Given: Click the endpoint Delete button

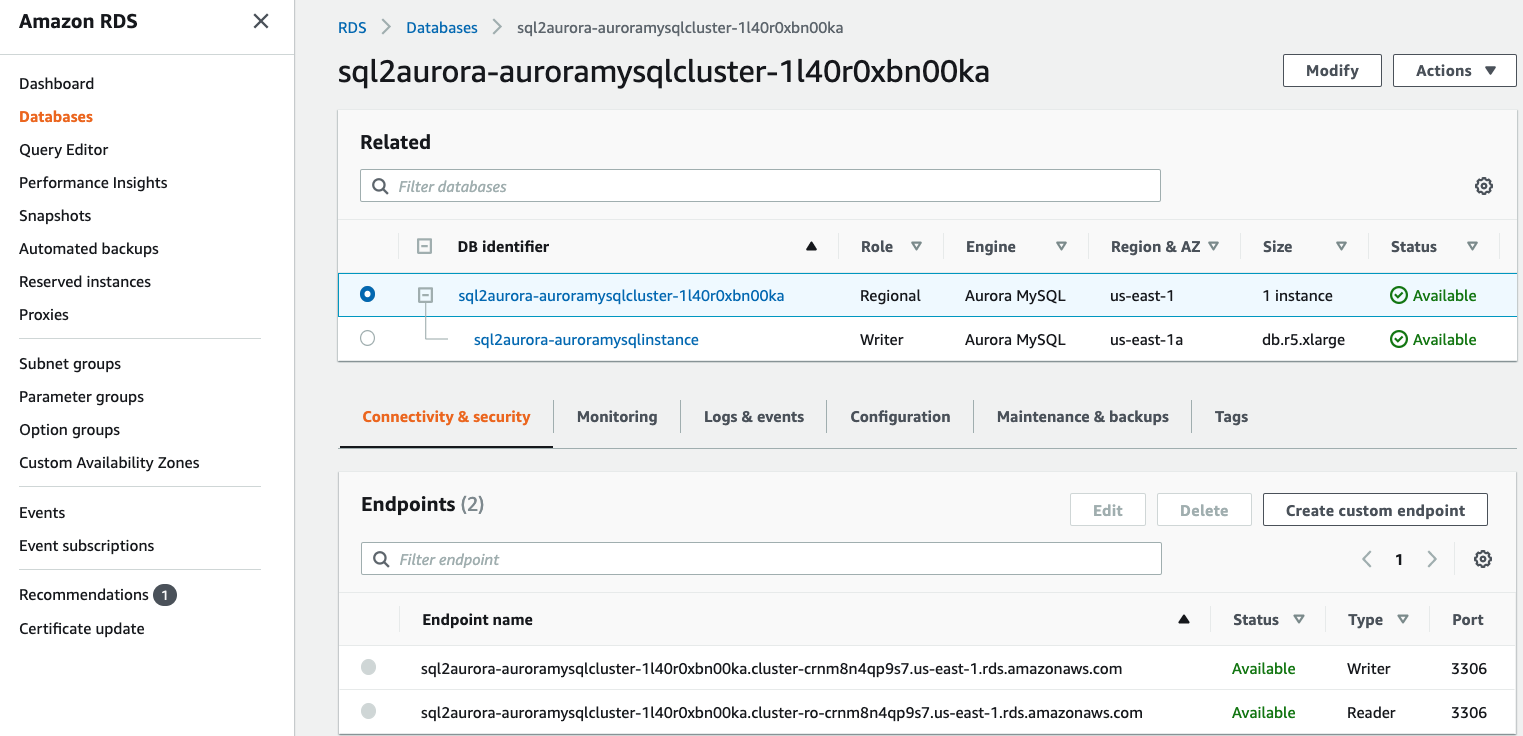Looking at the screenshot, I should (x=1204, y=510).
